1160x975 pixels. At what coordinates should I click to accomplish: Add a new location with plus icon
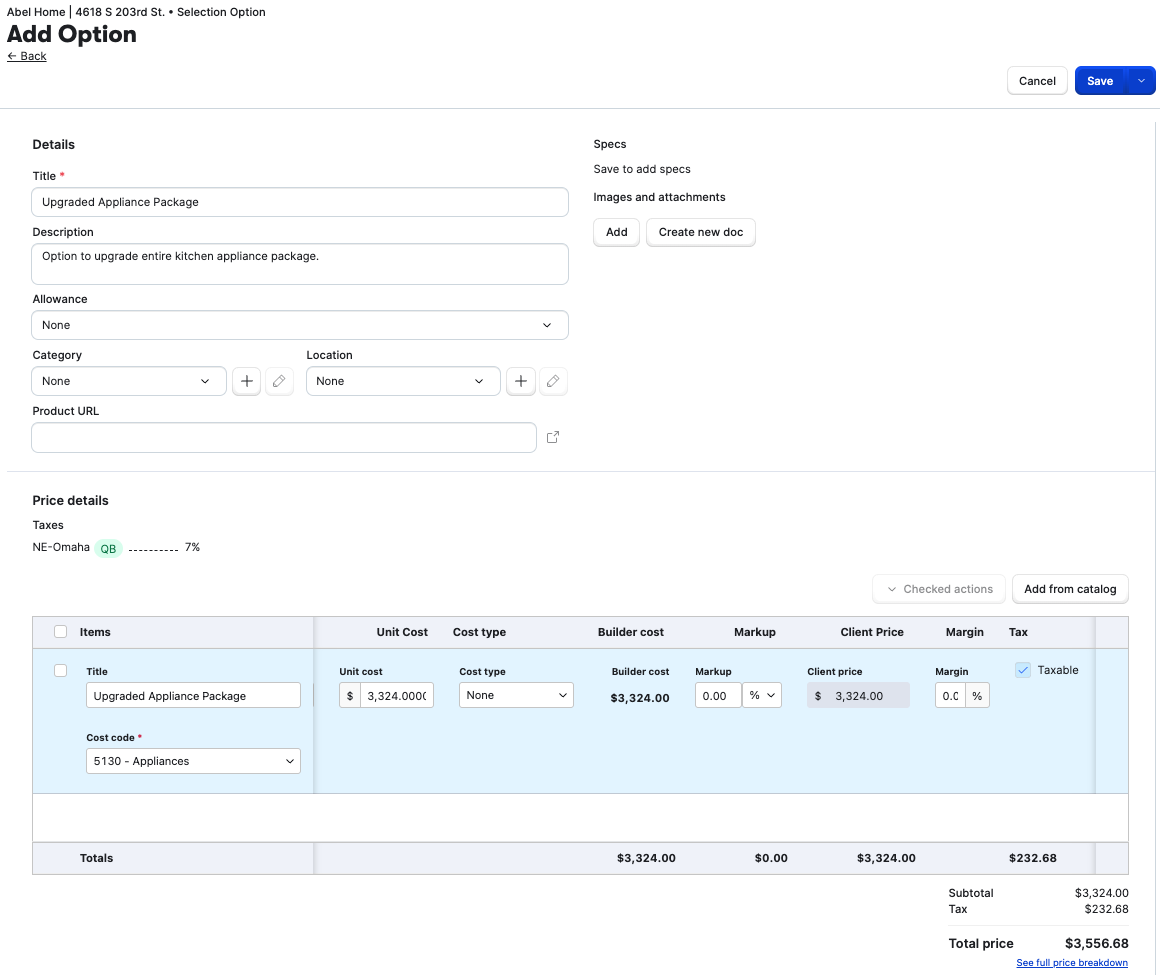click(x=521, y=381)
